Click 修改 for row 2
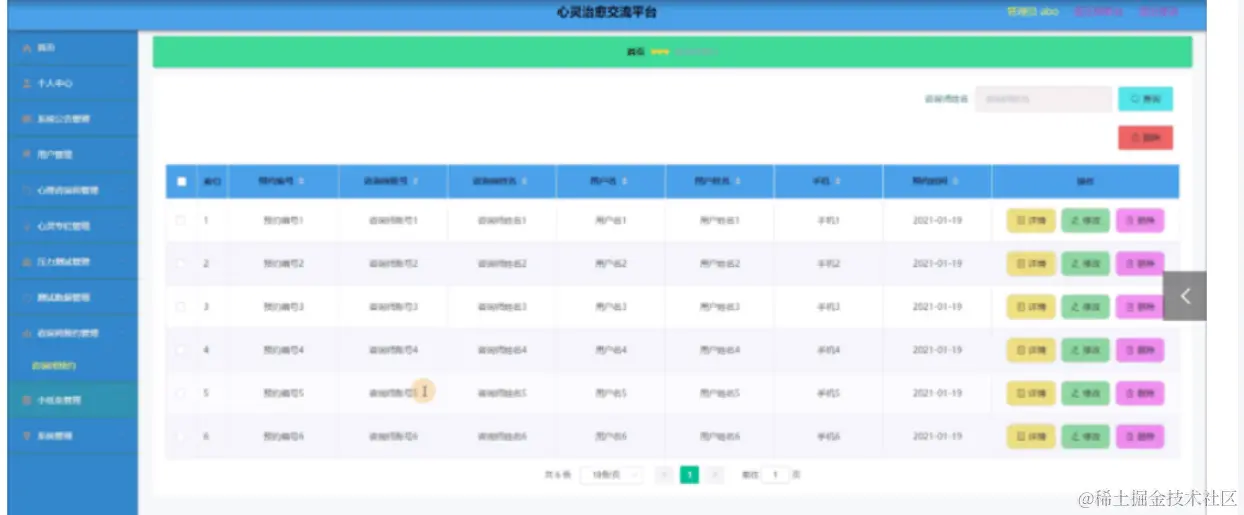The image size is (1244, 515). (x=1085, y=264)
